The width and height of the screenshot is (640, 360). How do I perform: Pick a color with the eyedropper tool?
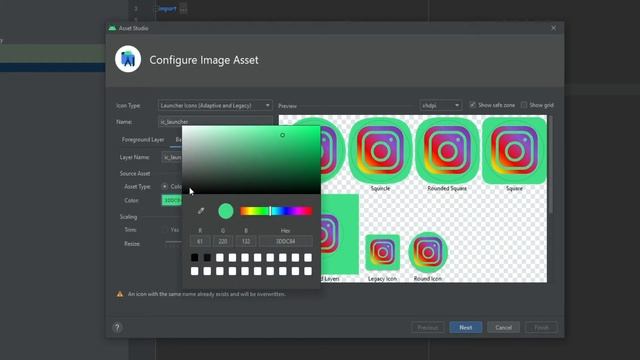[201, 211]
